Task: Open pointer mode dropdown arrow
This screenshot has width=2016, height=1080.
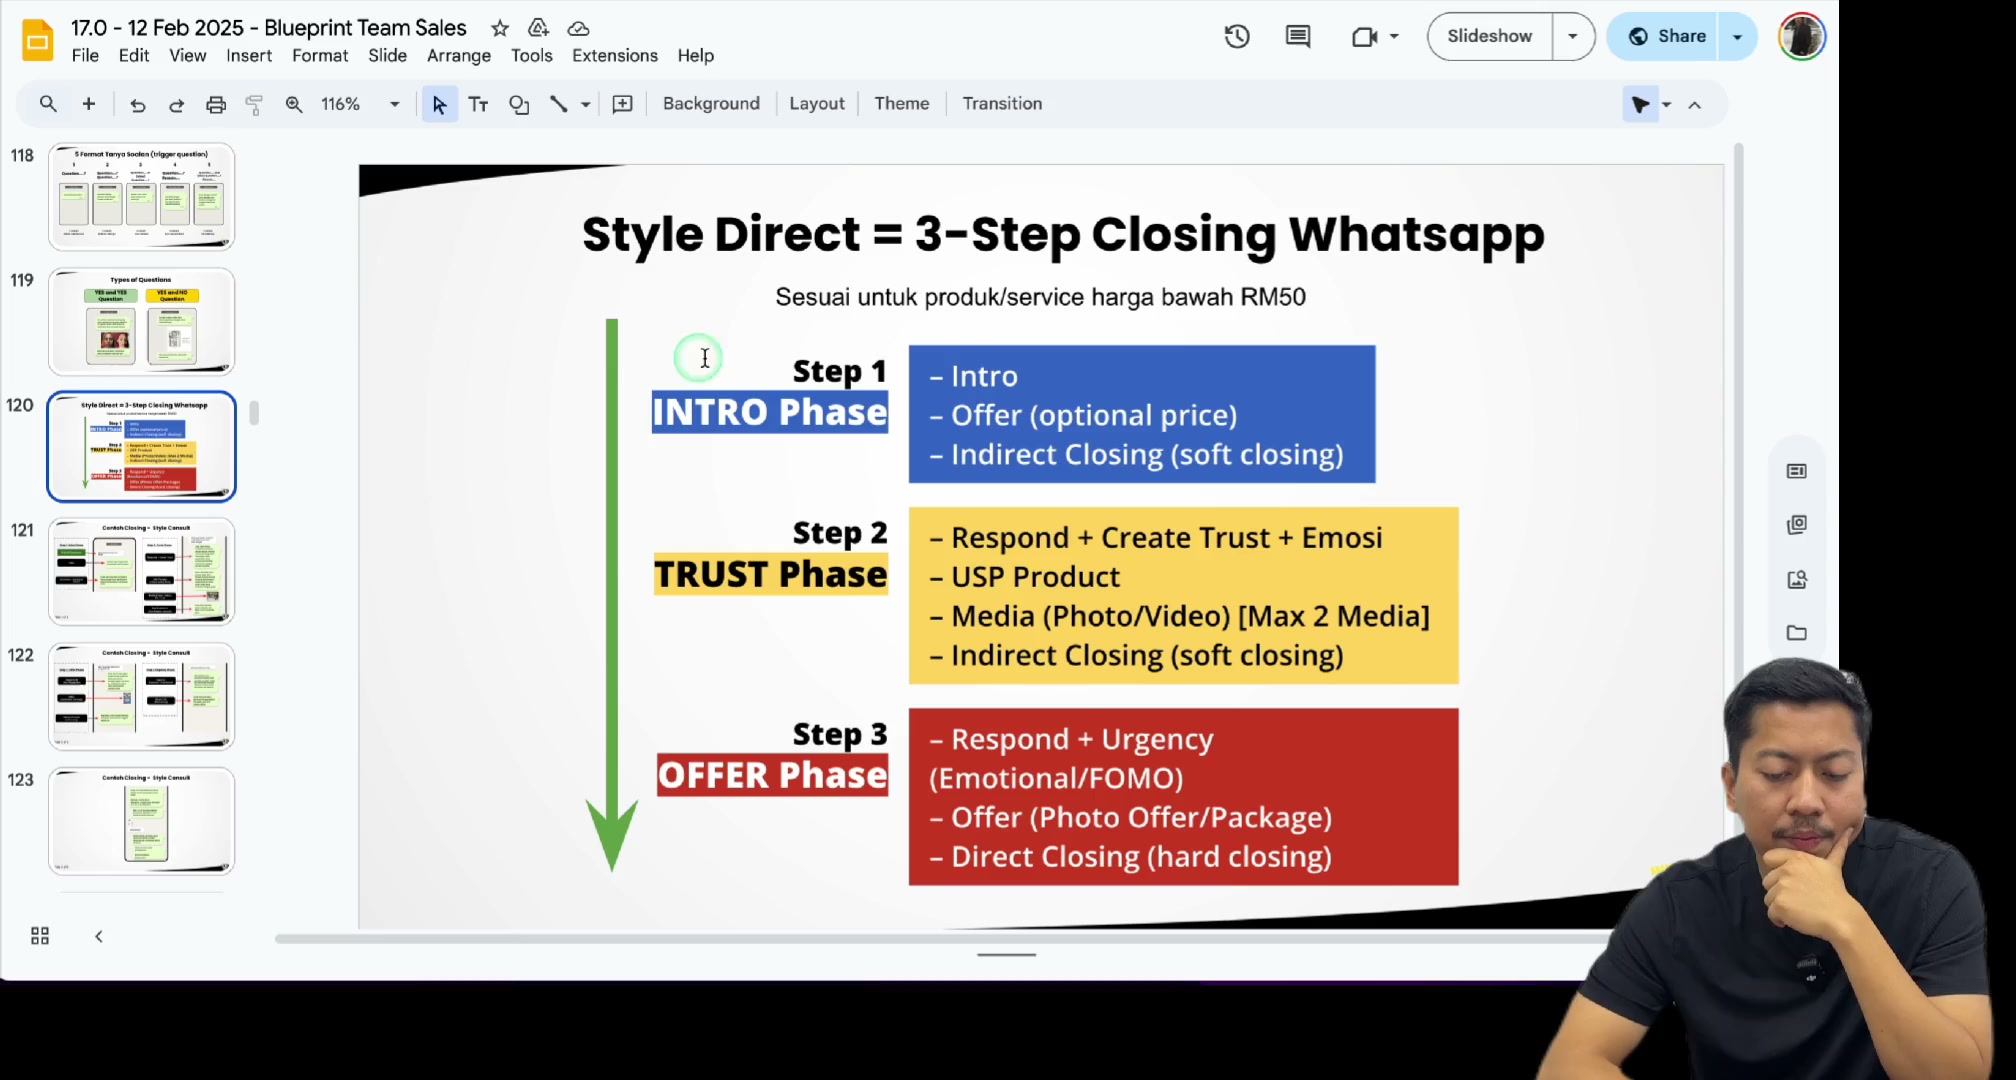Action: tap(1666, 104)
